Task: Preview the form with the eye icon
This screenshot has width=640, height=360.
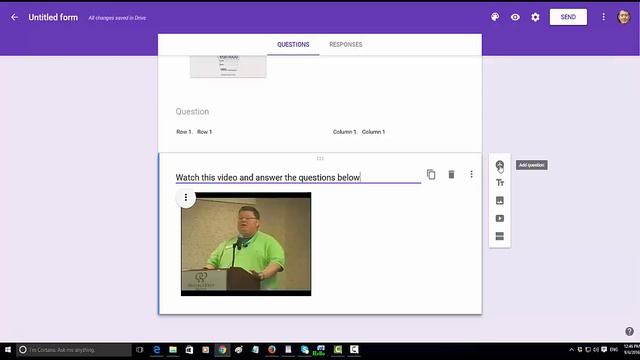Action: (x=515, y=17)
